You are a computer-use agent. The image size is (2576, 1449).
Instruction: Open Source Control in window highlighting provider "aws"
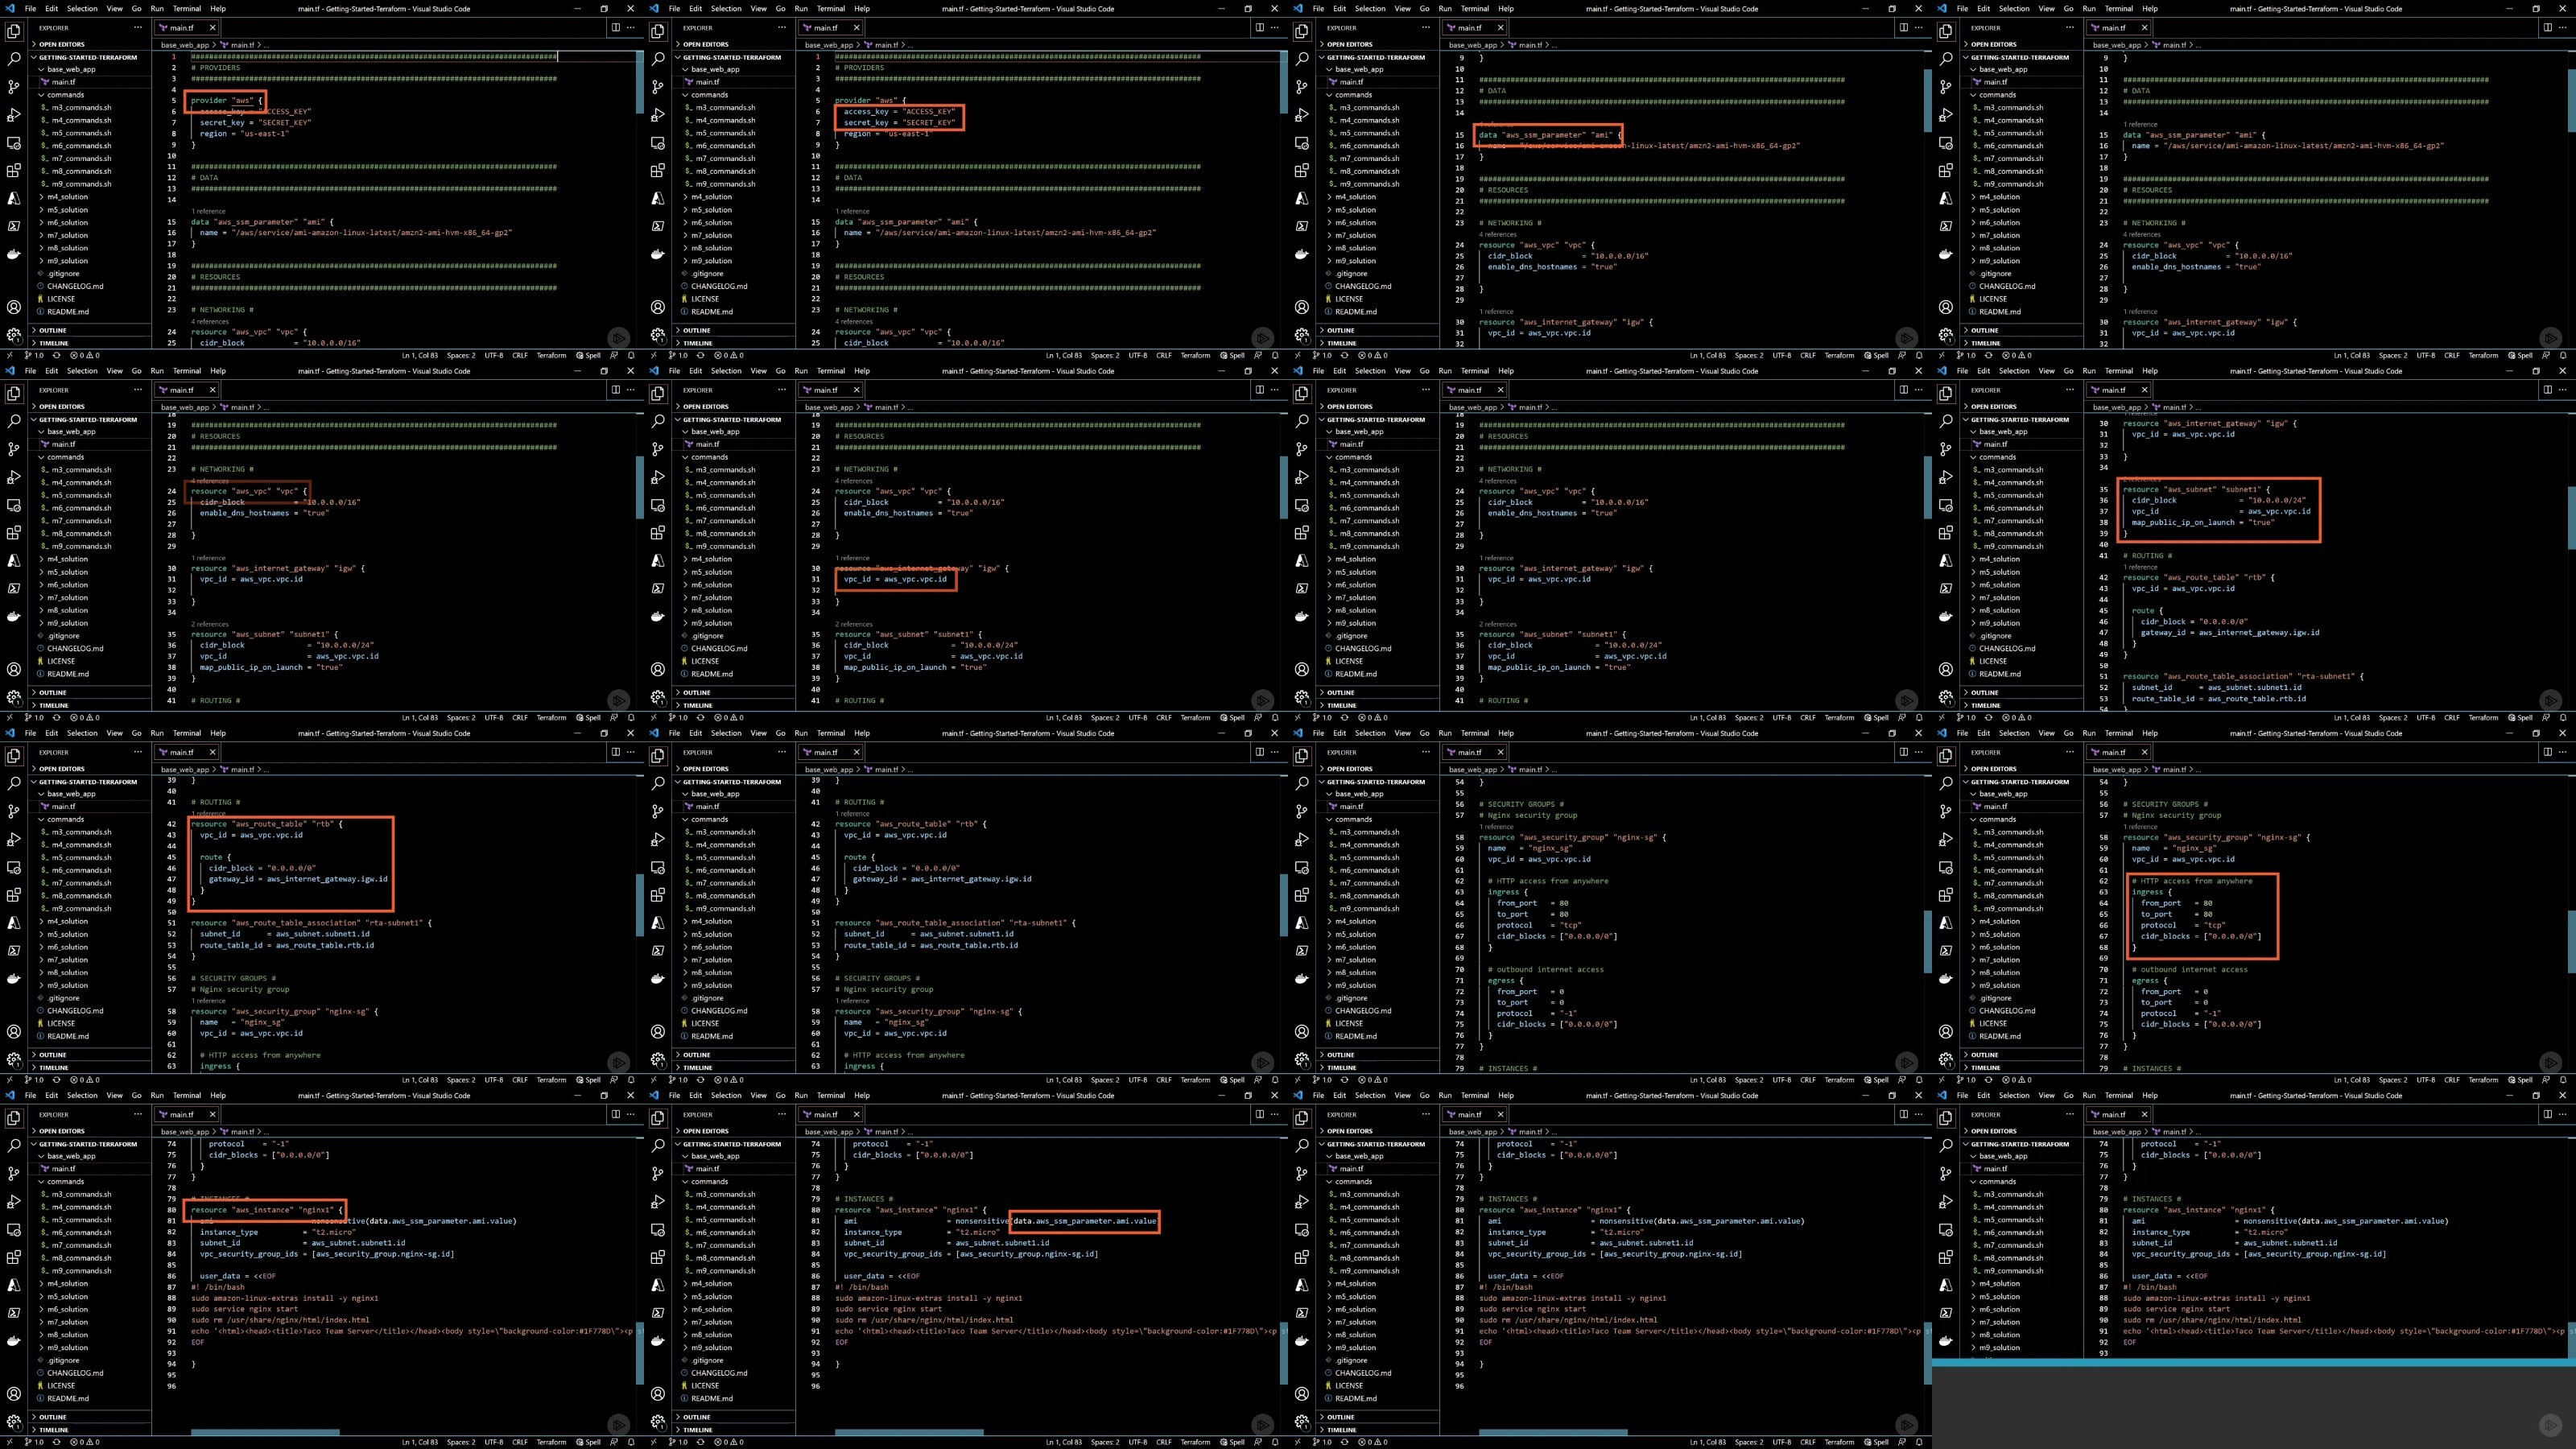(14, 87)
